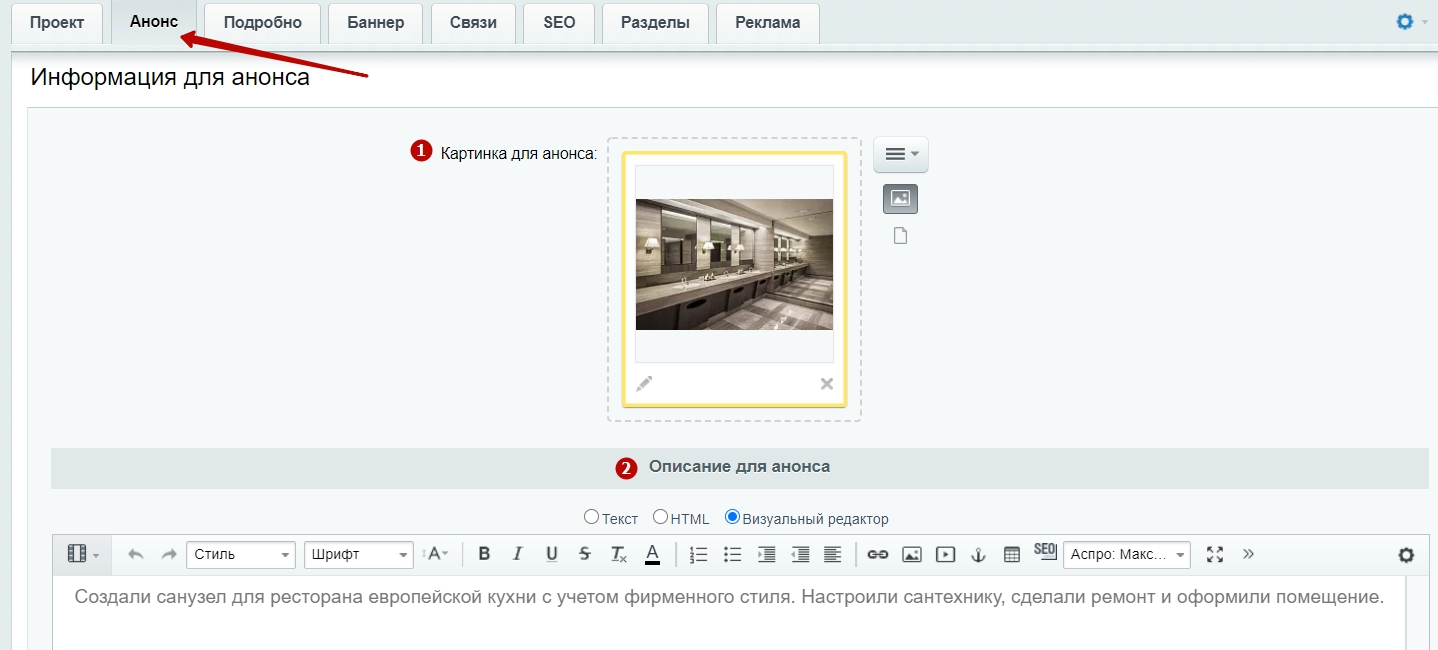Toggle italic formatting
This screenshot has height=650, width=1438.
pos(517,554)
